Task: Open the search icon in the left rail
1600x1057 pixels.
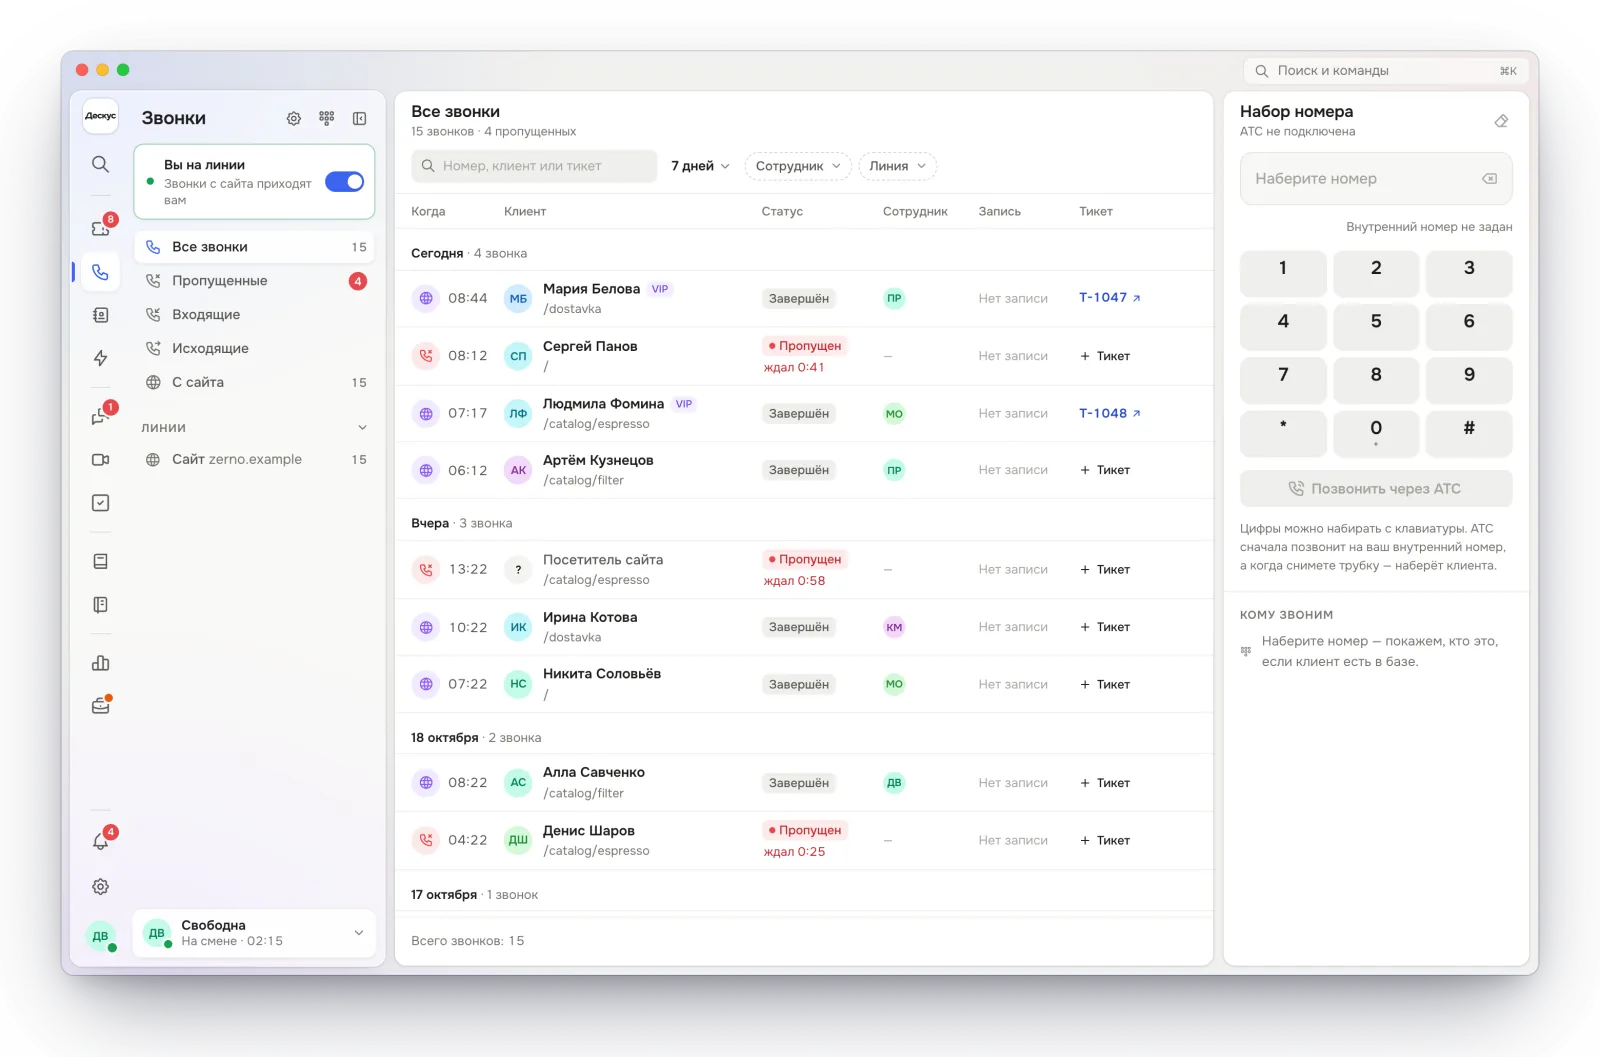Action: click(100, 164)
